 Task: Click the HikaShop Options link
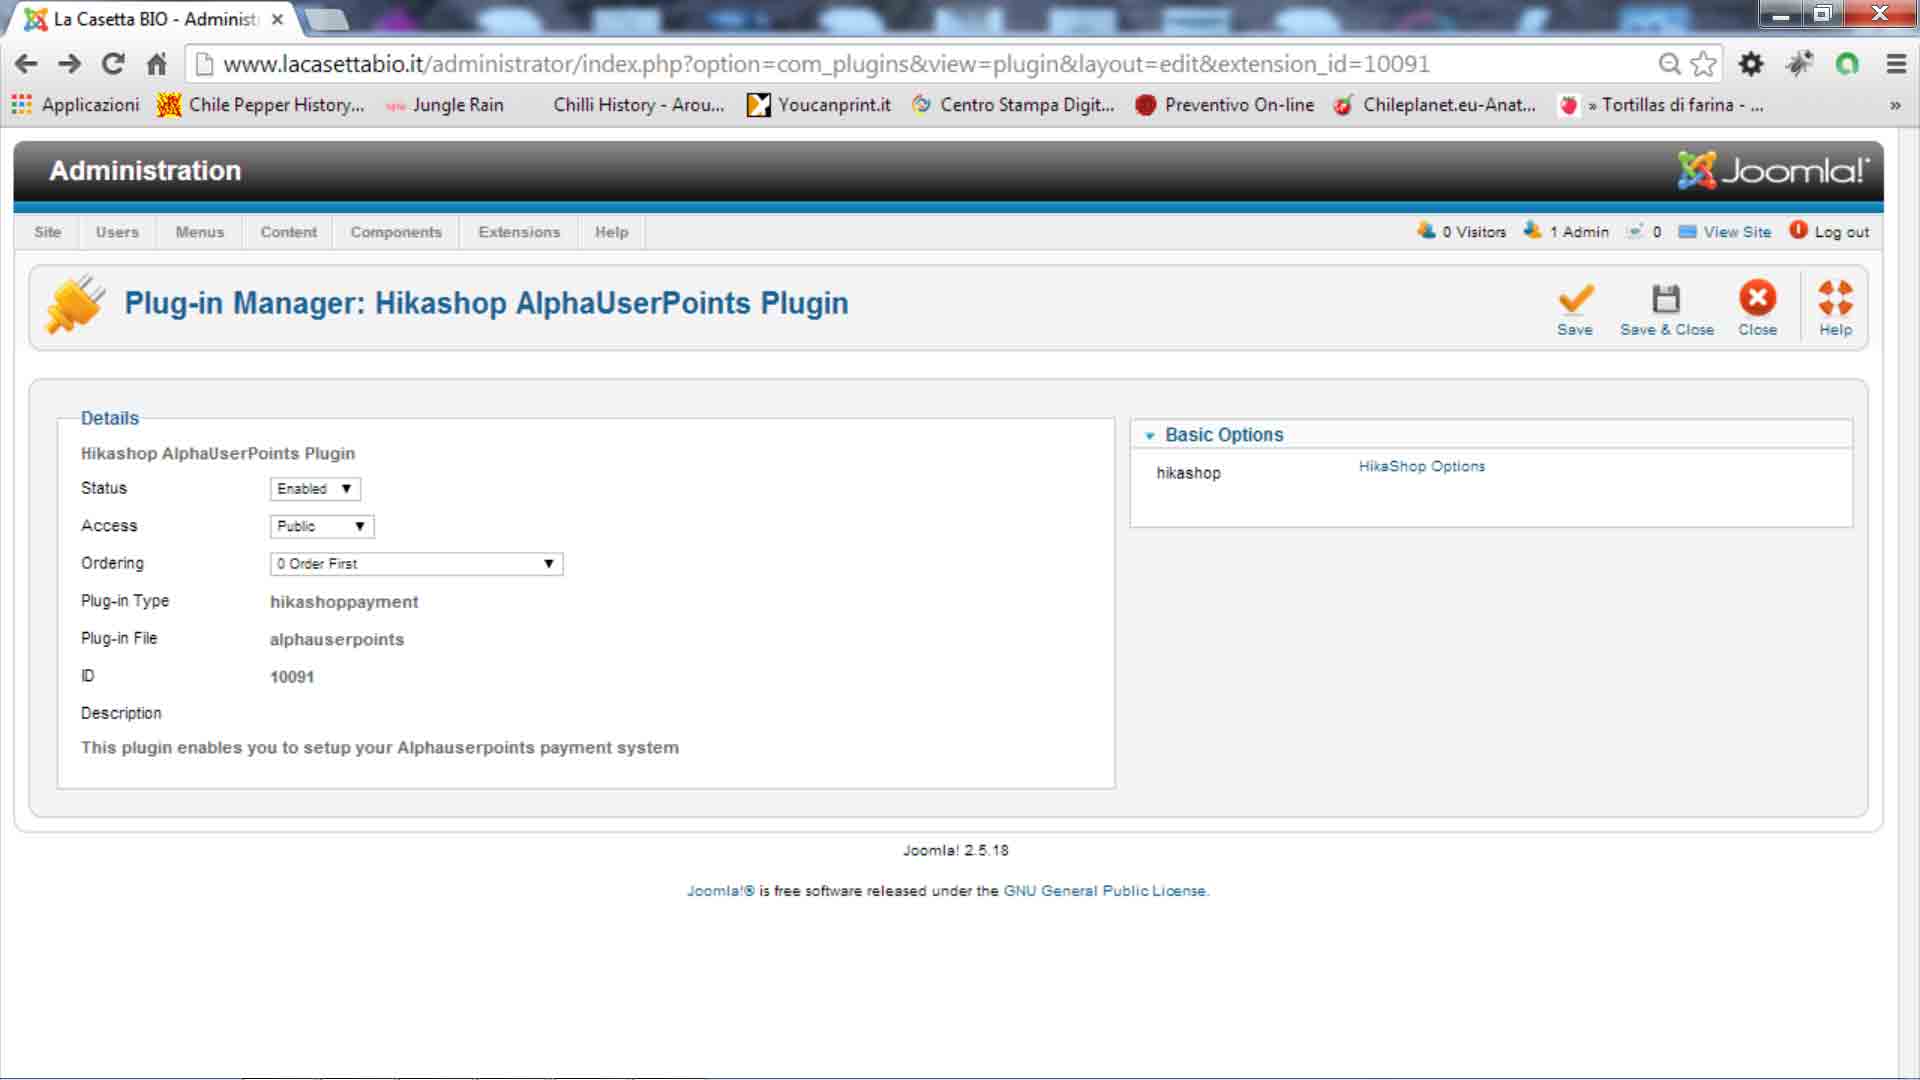(x=1421, y=466)
